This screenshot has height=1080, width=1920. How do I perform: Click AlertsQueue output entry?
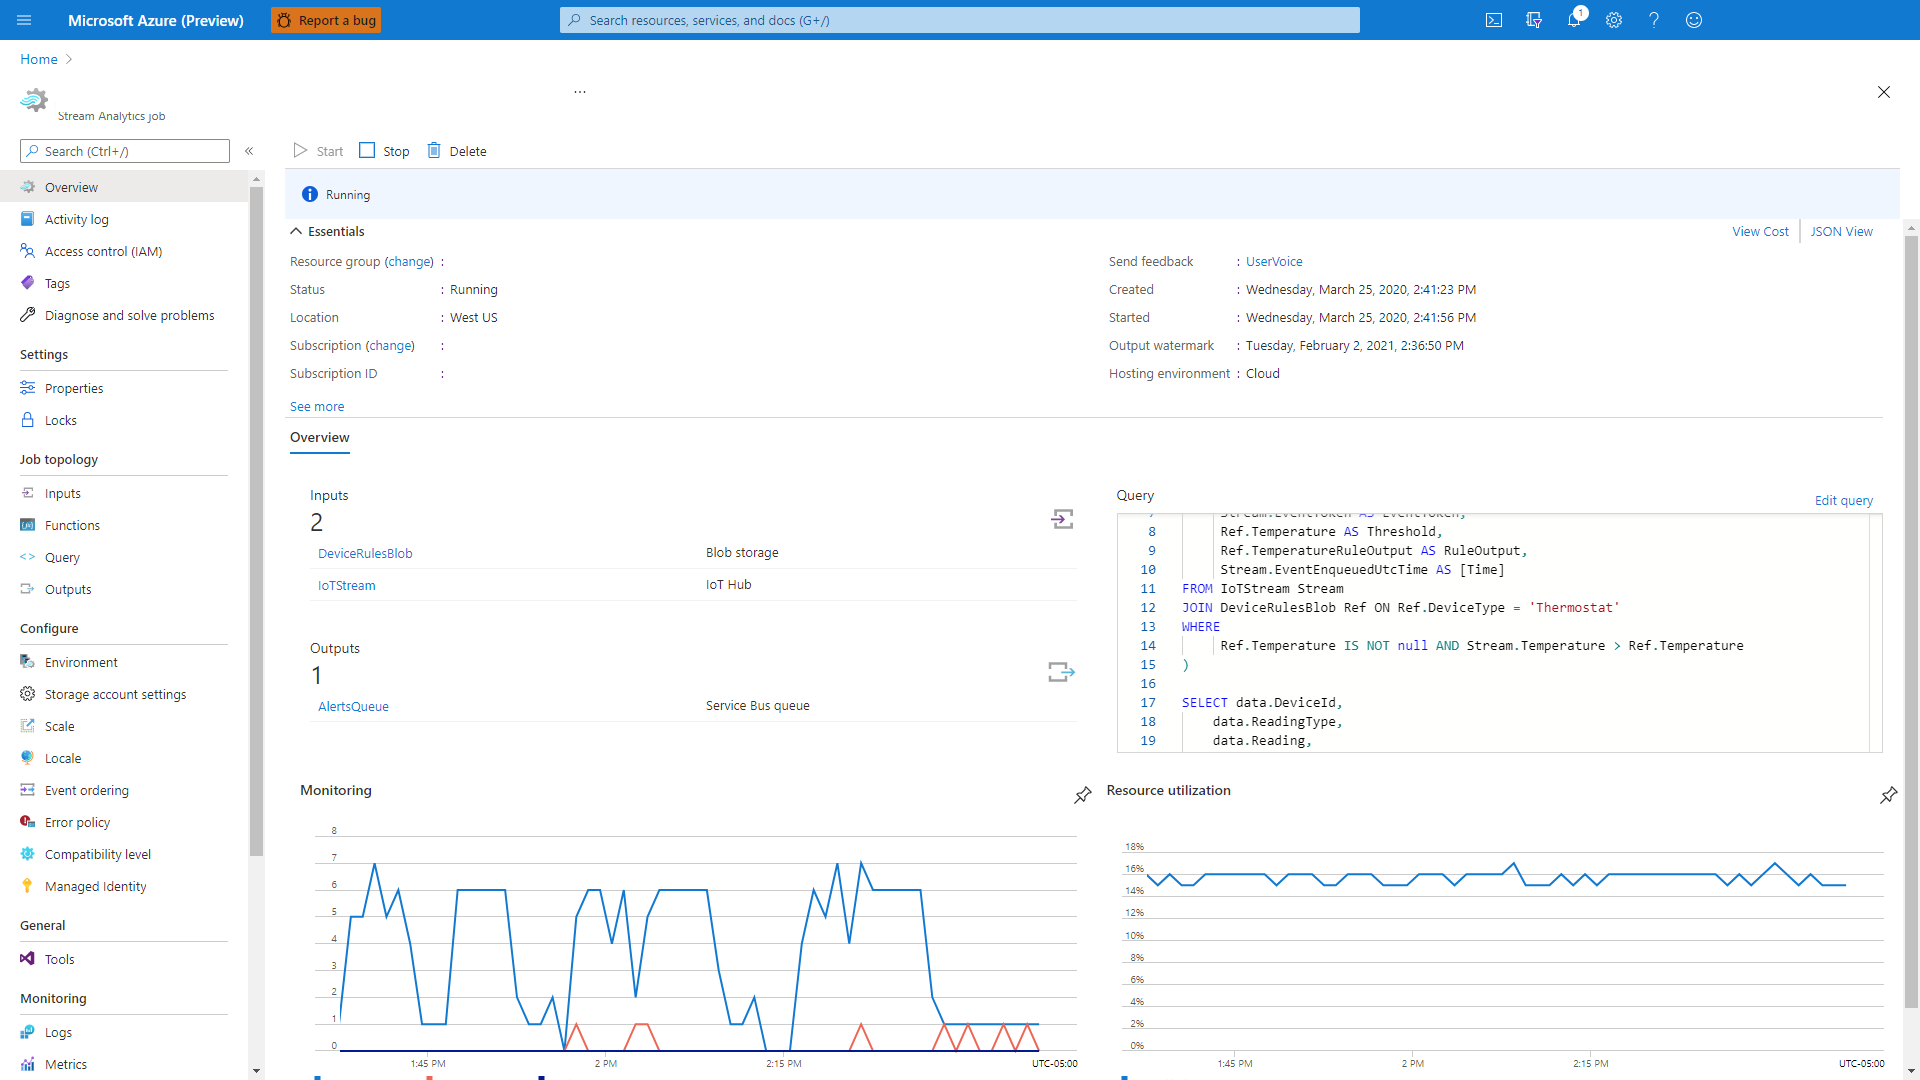tap(352, 705)
